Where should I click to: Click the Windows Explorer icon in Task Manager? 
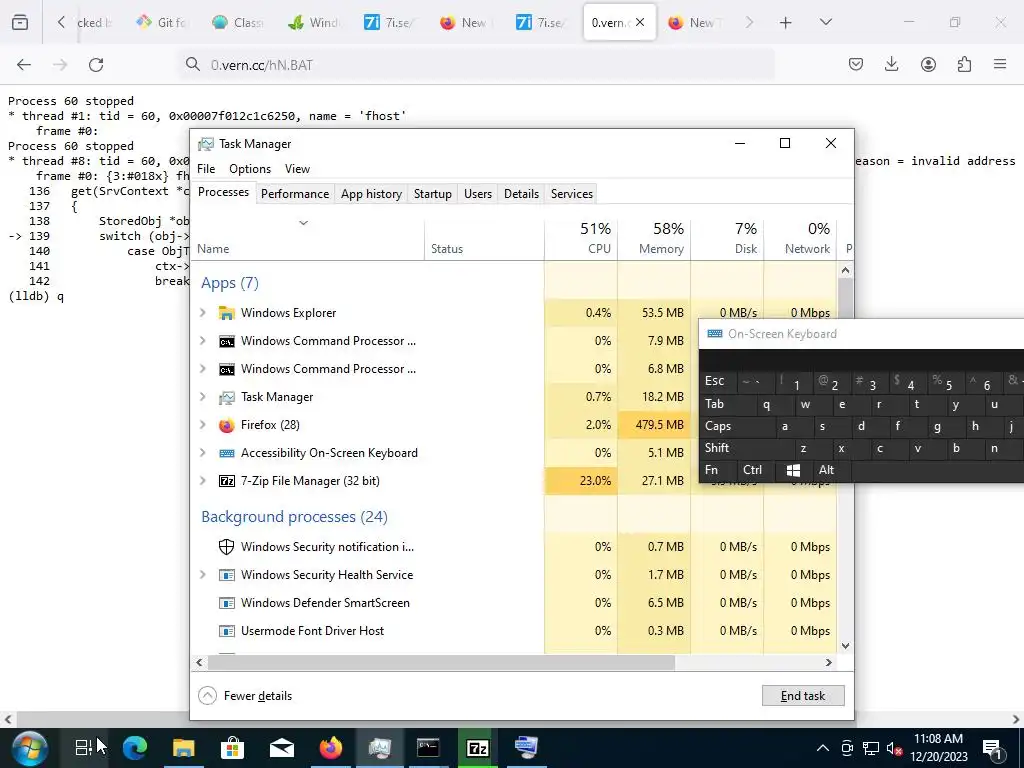(x=227, y=313)
